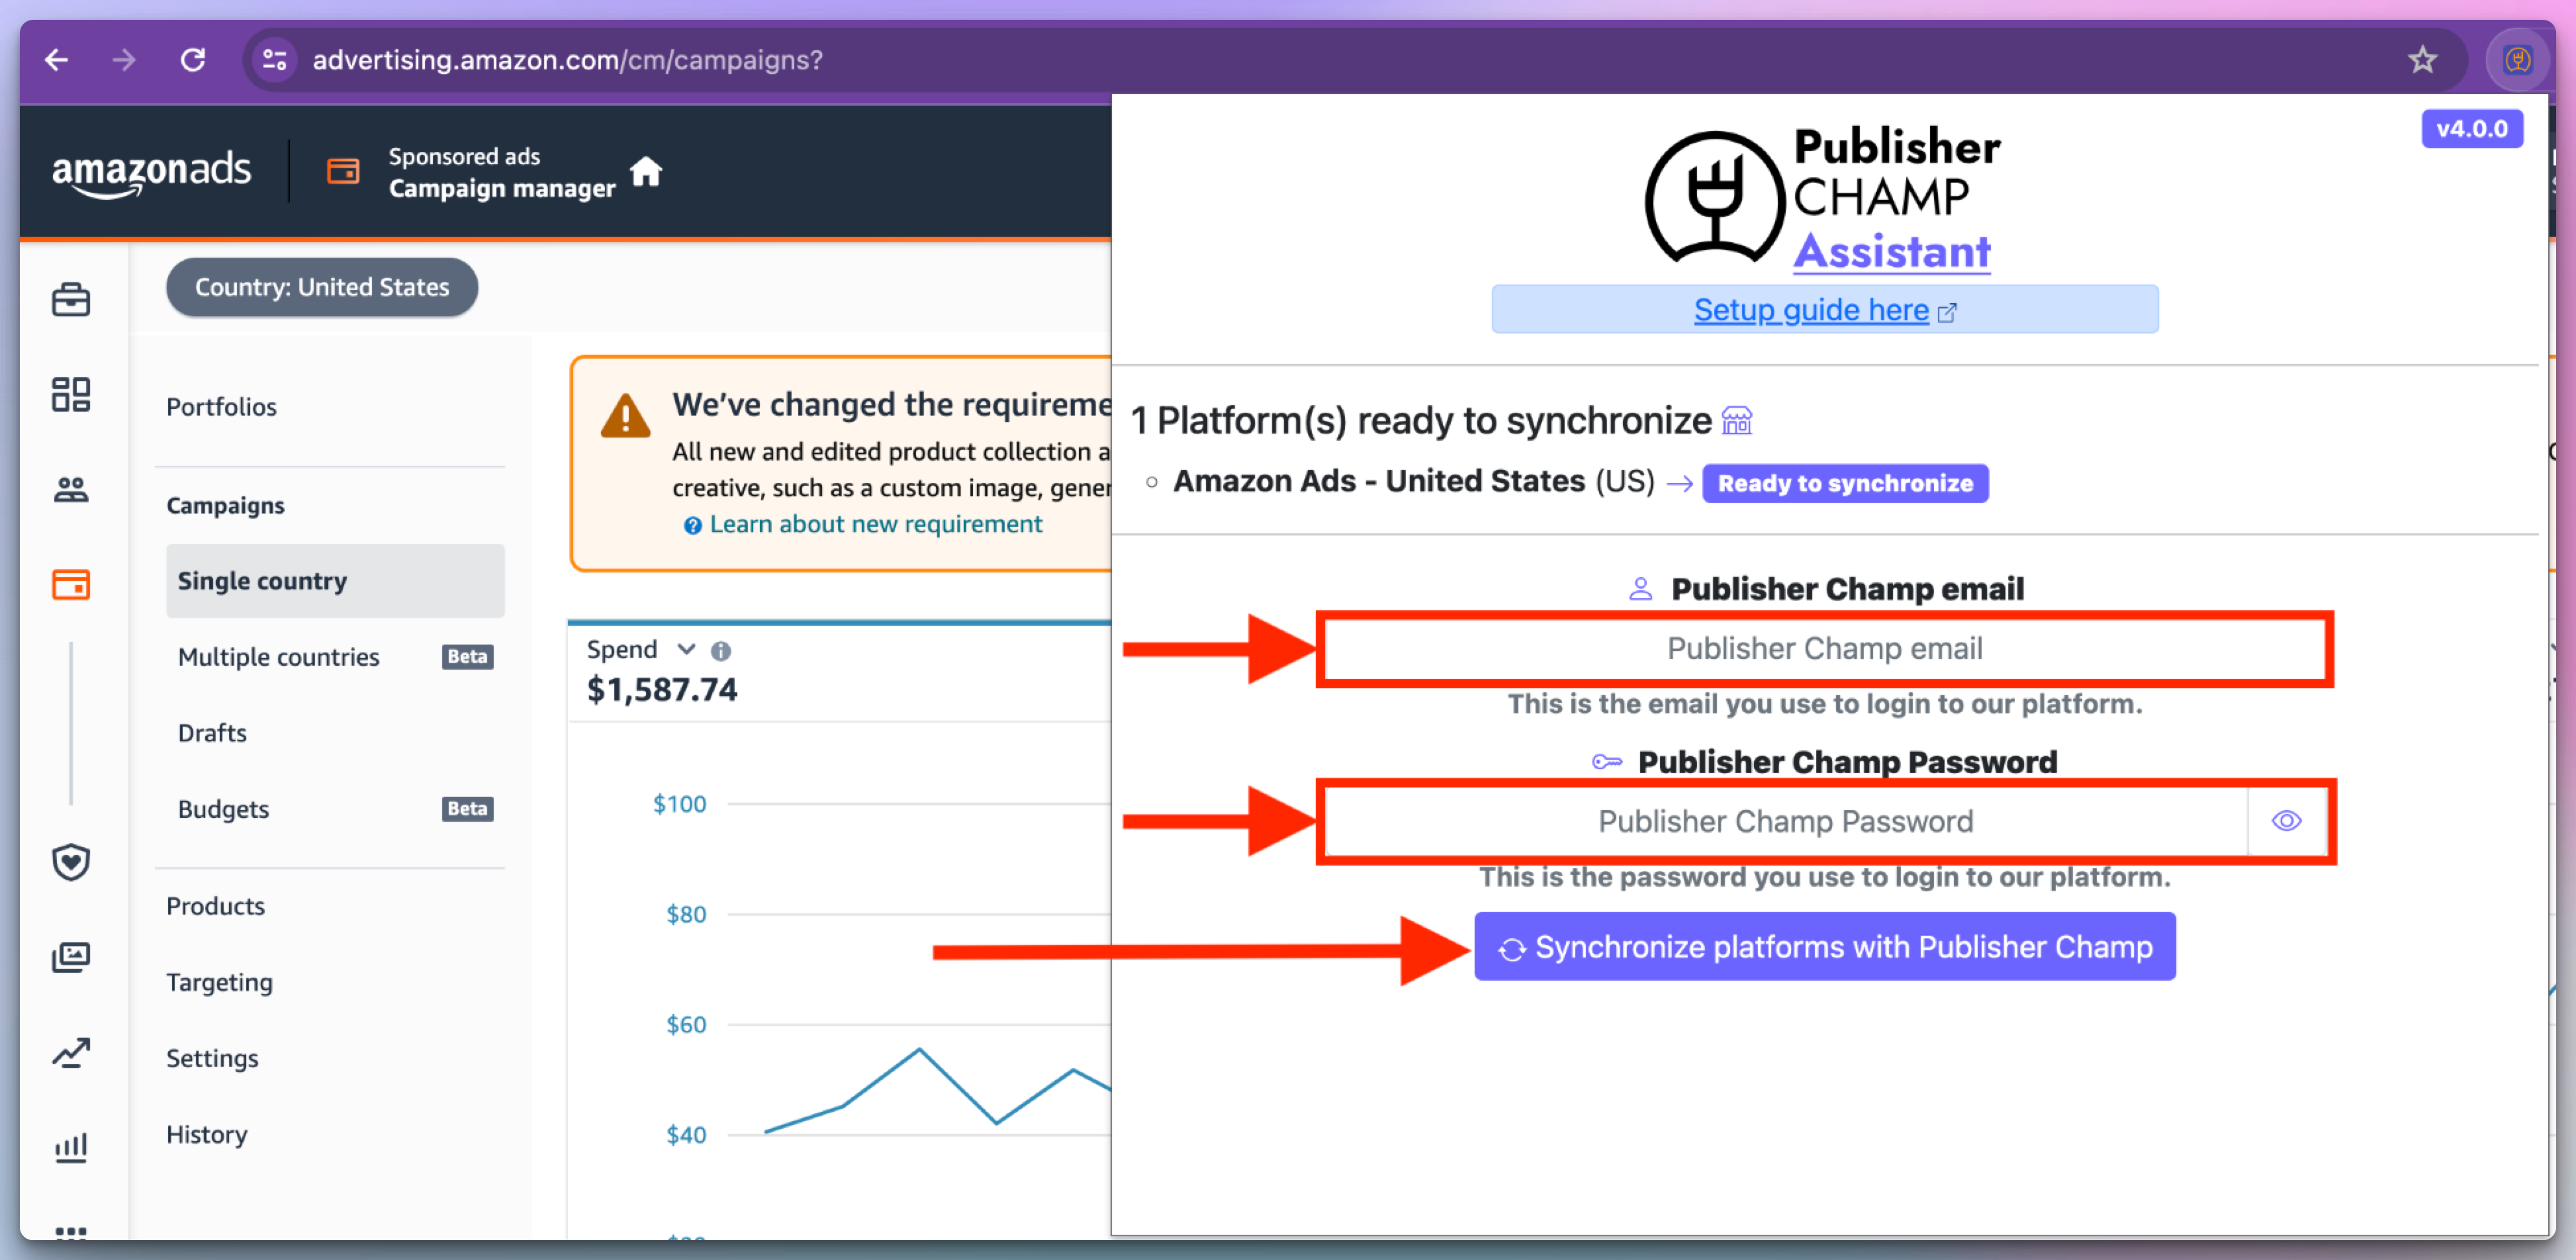Click the v4.0.0 version badge
This screenshot has width=2576, height=1260.
click(2471, 129)
